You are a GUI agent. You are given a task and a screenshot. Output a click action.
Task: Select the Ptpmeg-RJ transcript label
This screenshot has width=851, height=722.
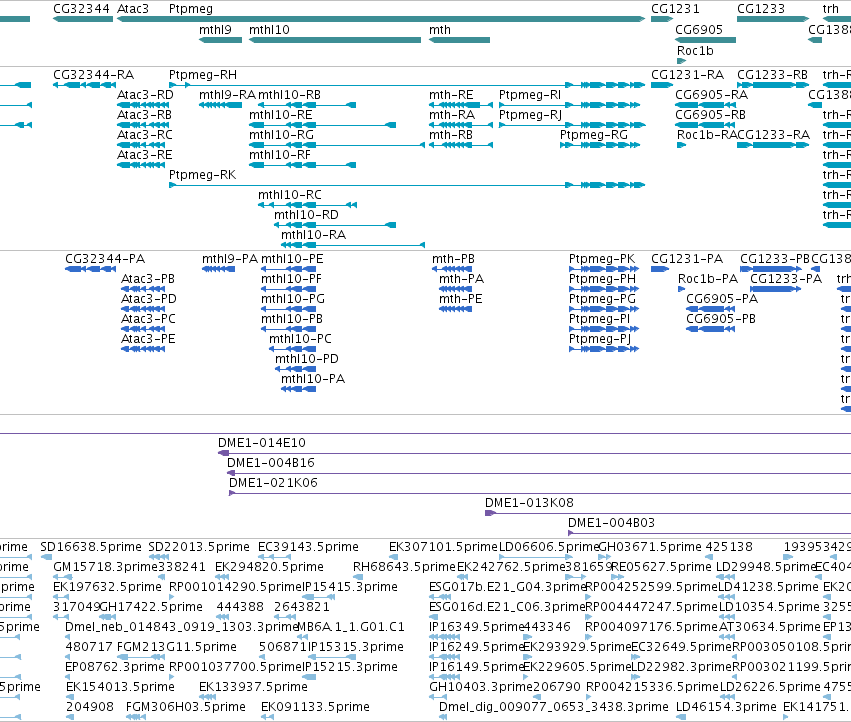click(x=530, y=115)
